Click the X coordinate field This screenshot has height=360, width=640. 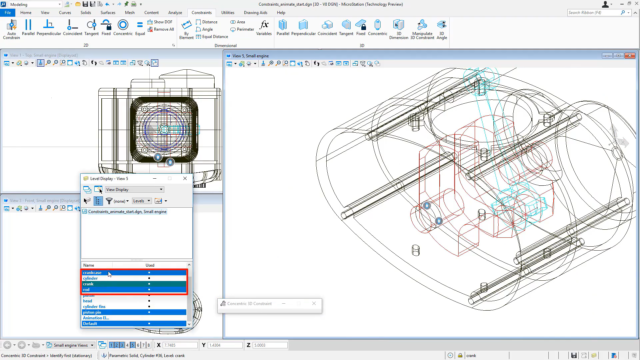tap(180, 345)
